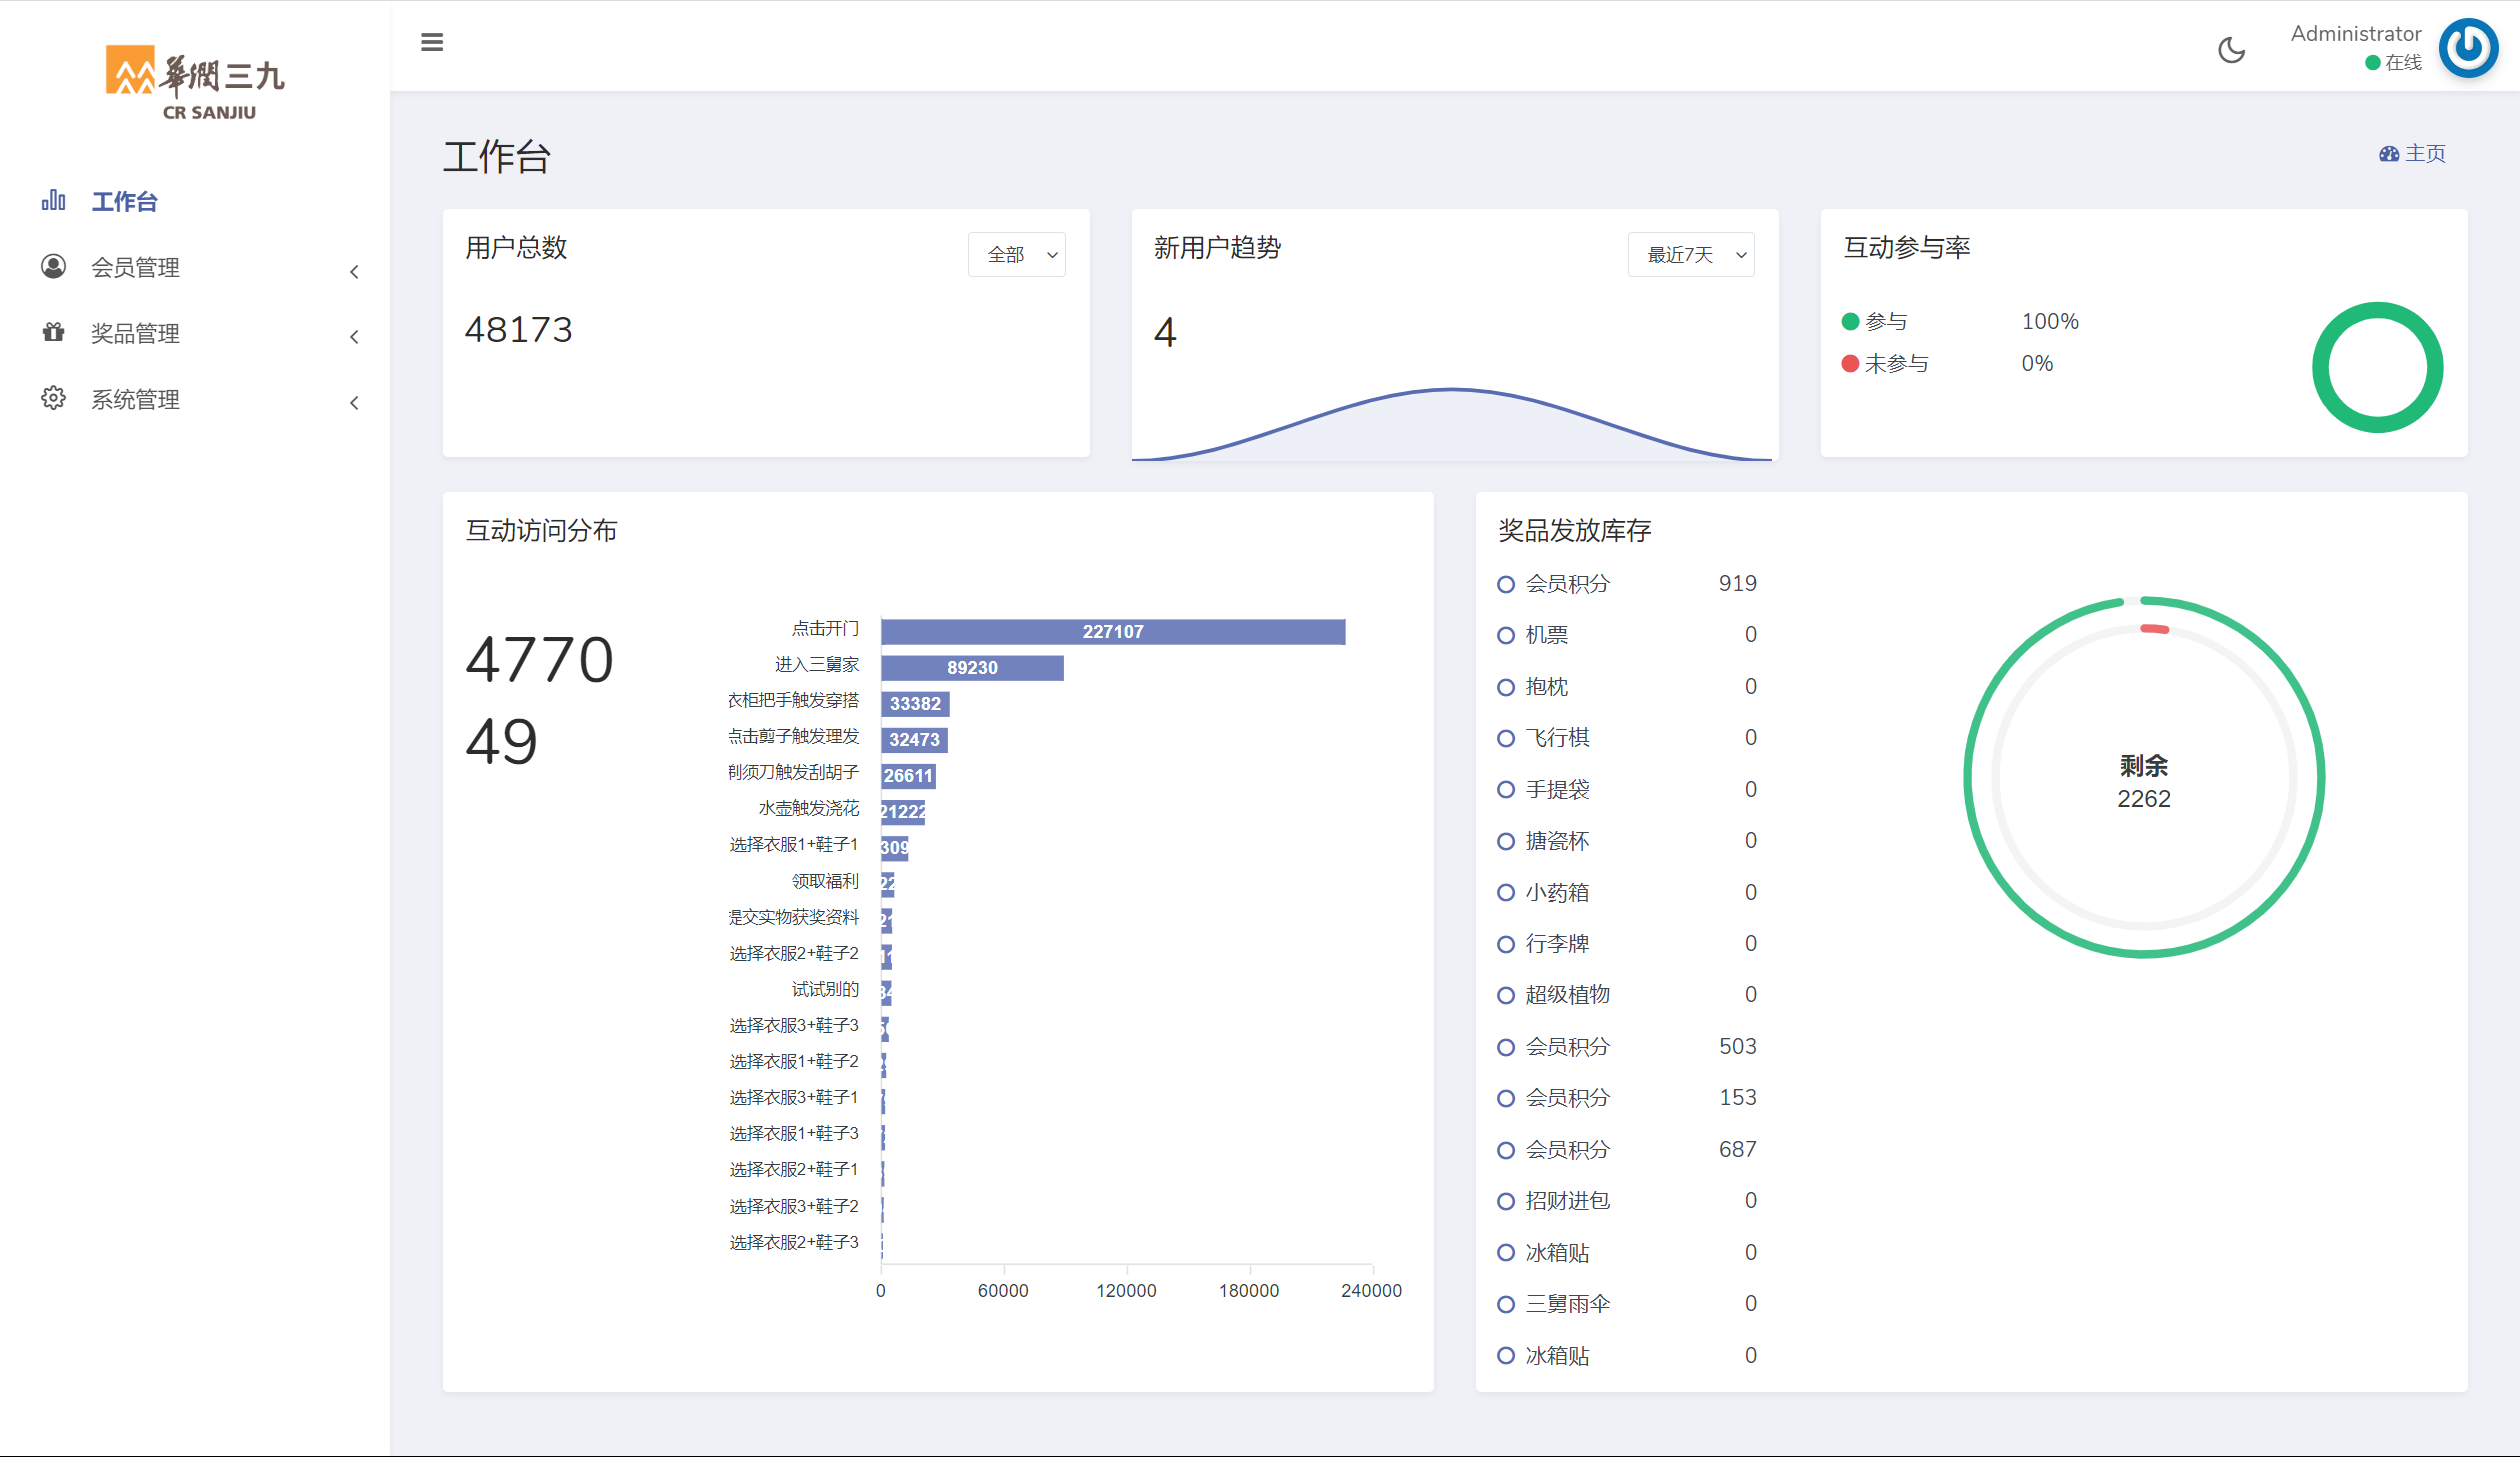2520x1457 pixels.
Task: Toggle the first 会员积分 919 legend marker
Action: 1505,584
